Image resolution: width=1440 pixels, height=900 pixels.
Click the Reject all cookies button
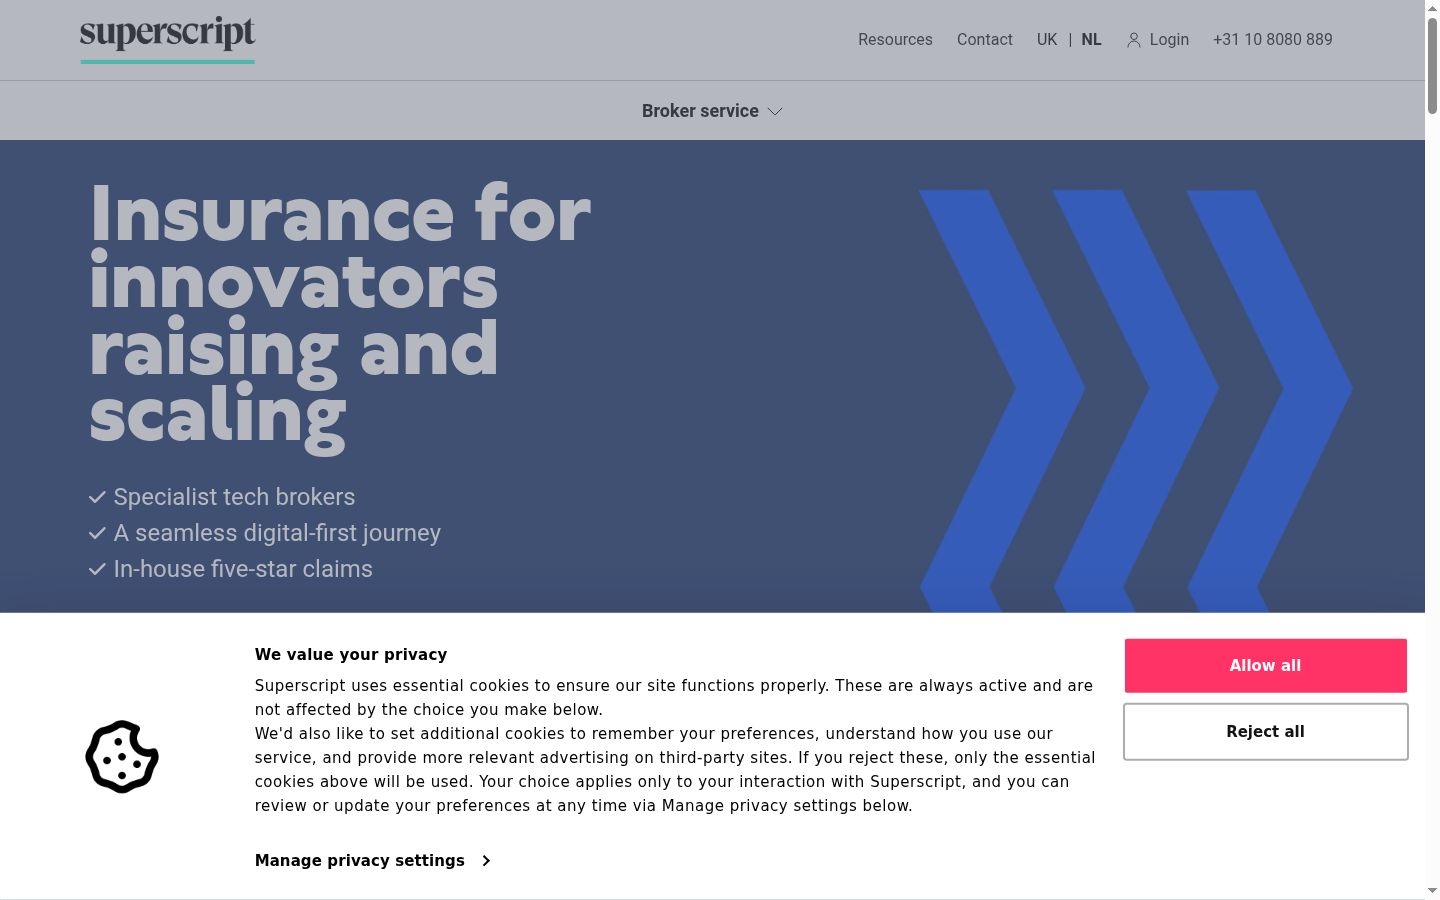[x=1266, y=732]
